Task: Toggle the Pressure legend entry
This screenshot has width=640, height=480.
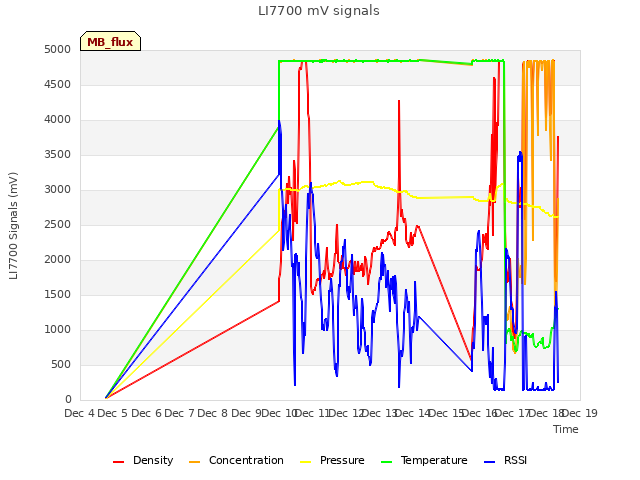Action: tap(332, 461)
